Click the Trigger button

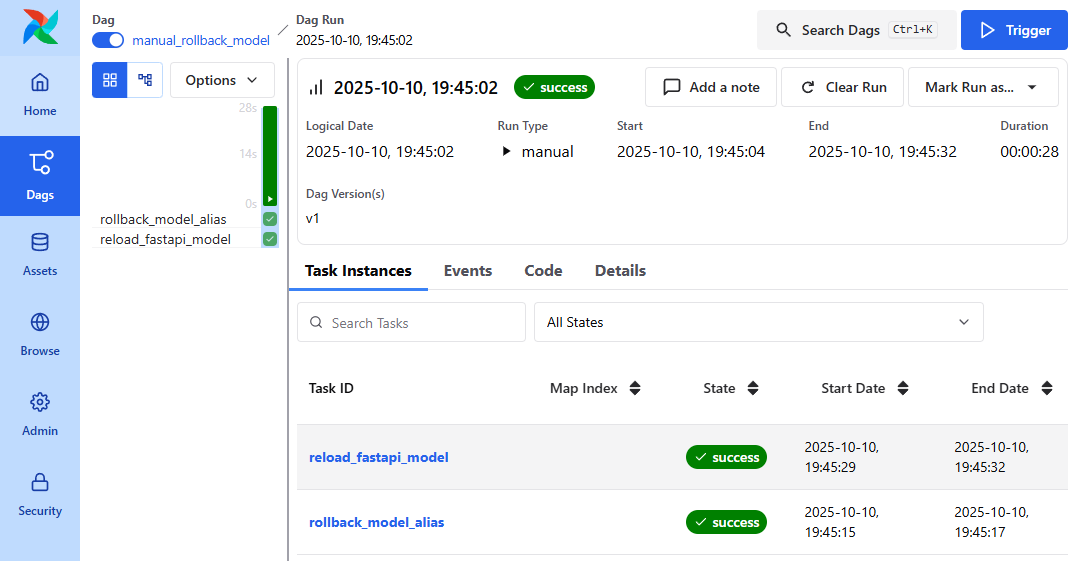[x=1014, y=30]
